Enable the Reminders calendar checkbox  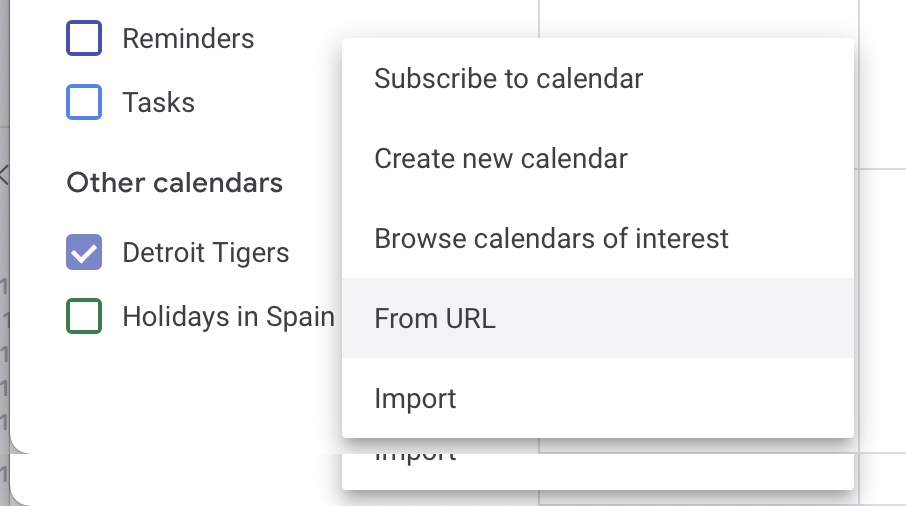point(84,38)
